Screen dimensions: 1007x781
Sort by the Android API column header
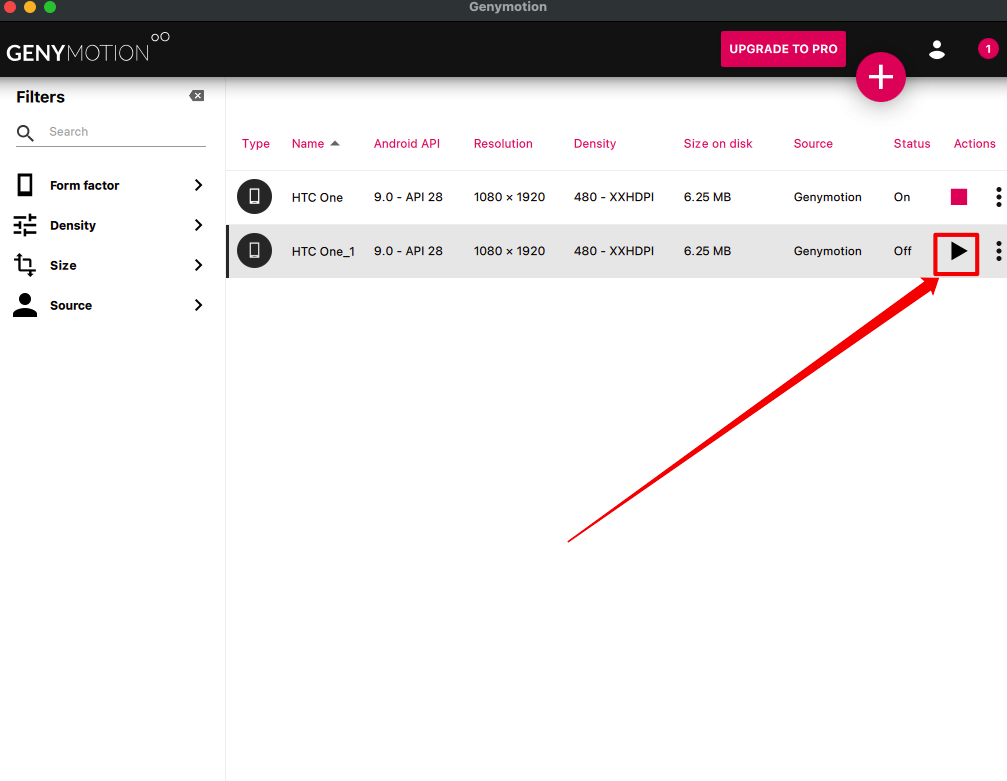(406, 144)
